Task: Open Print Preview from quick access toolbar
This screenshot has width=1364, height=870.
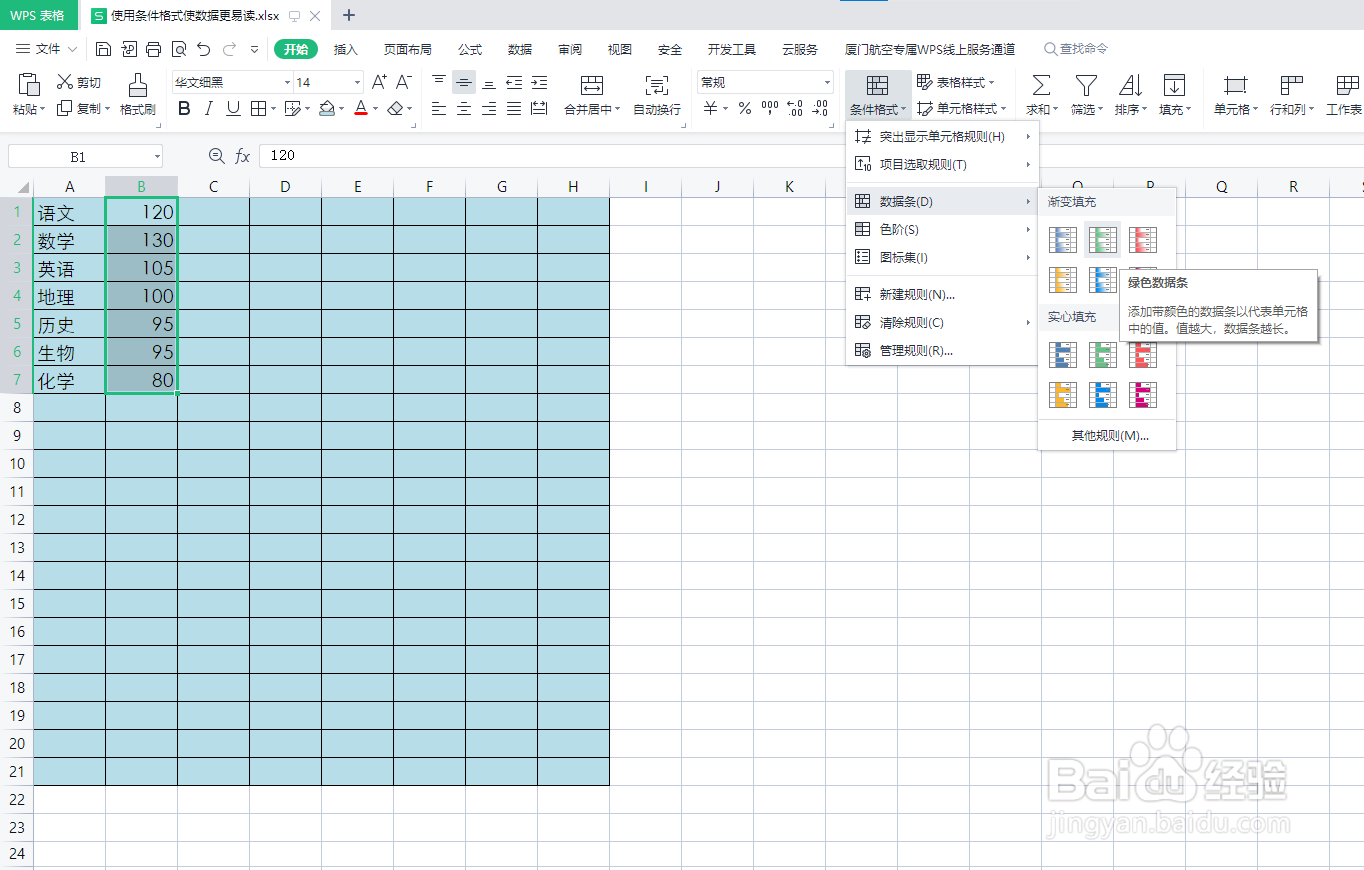Action: (x=178, y=49)
